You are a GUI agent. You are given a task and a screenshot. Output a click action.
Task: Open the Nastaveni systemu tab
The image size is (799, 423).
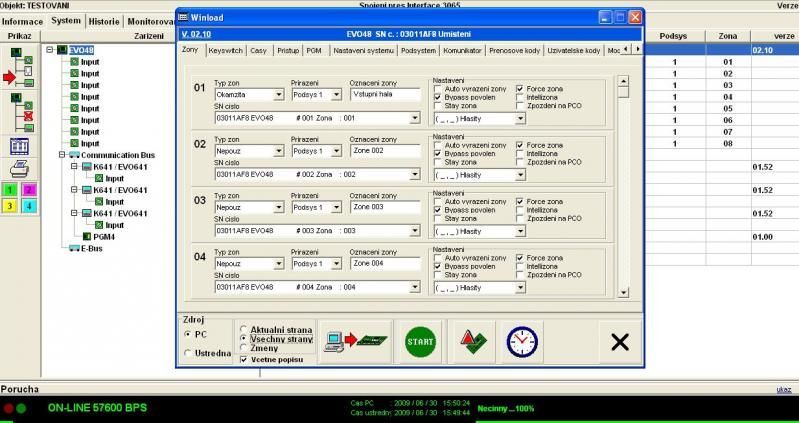point(363,49)
